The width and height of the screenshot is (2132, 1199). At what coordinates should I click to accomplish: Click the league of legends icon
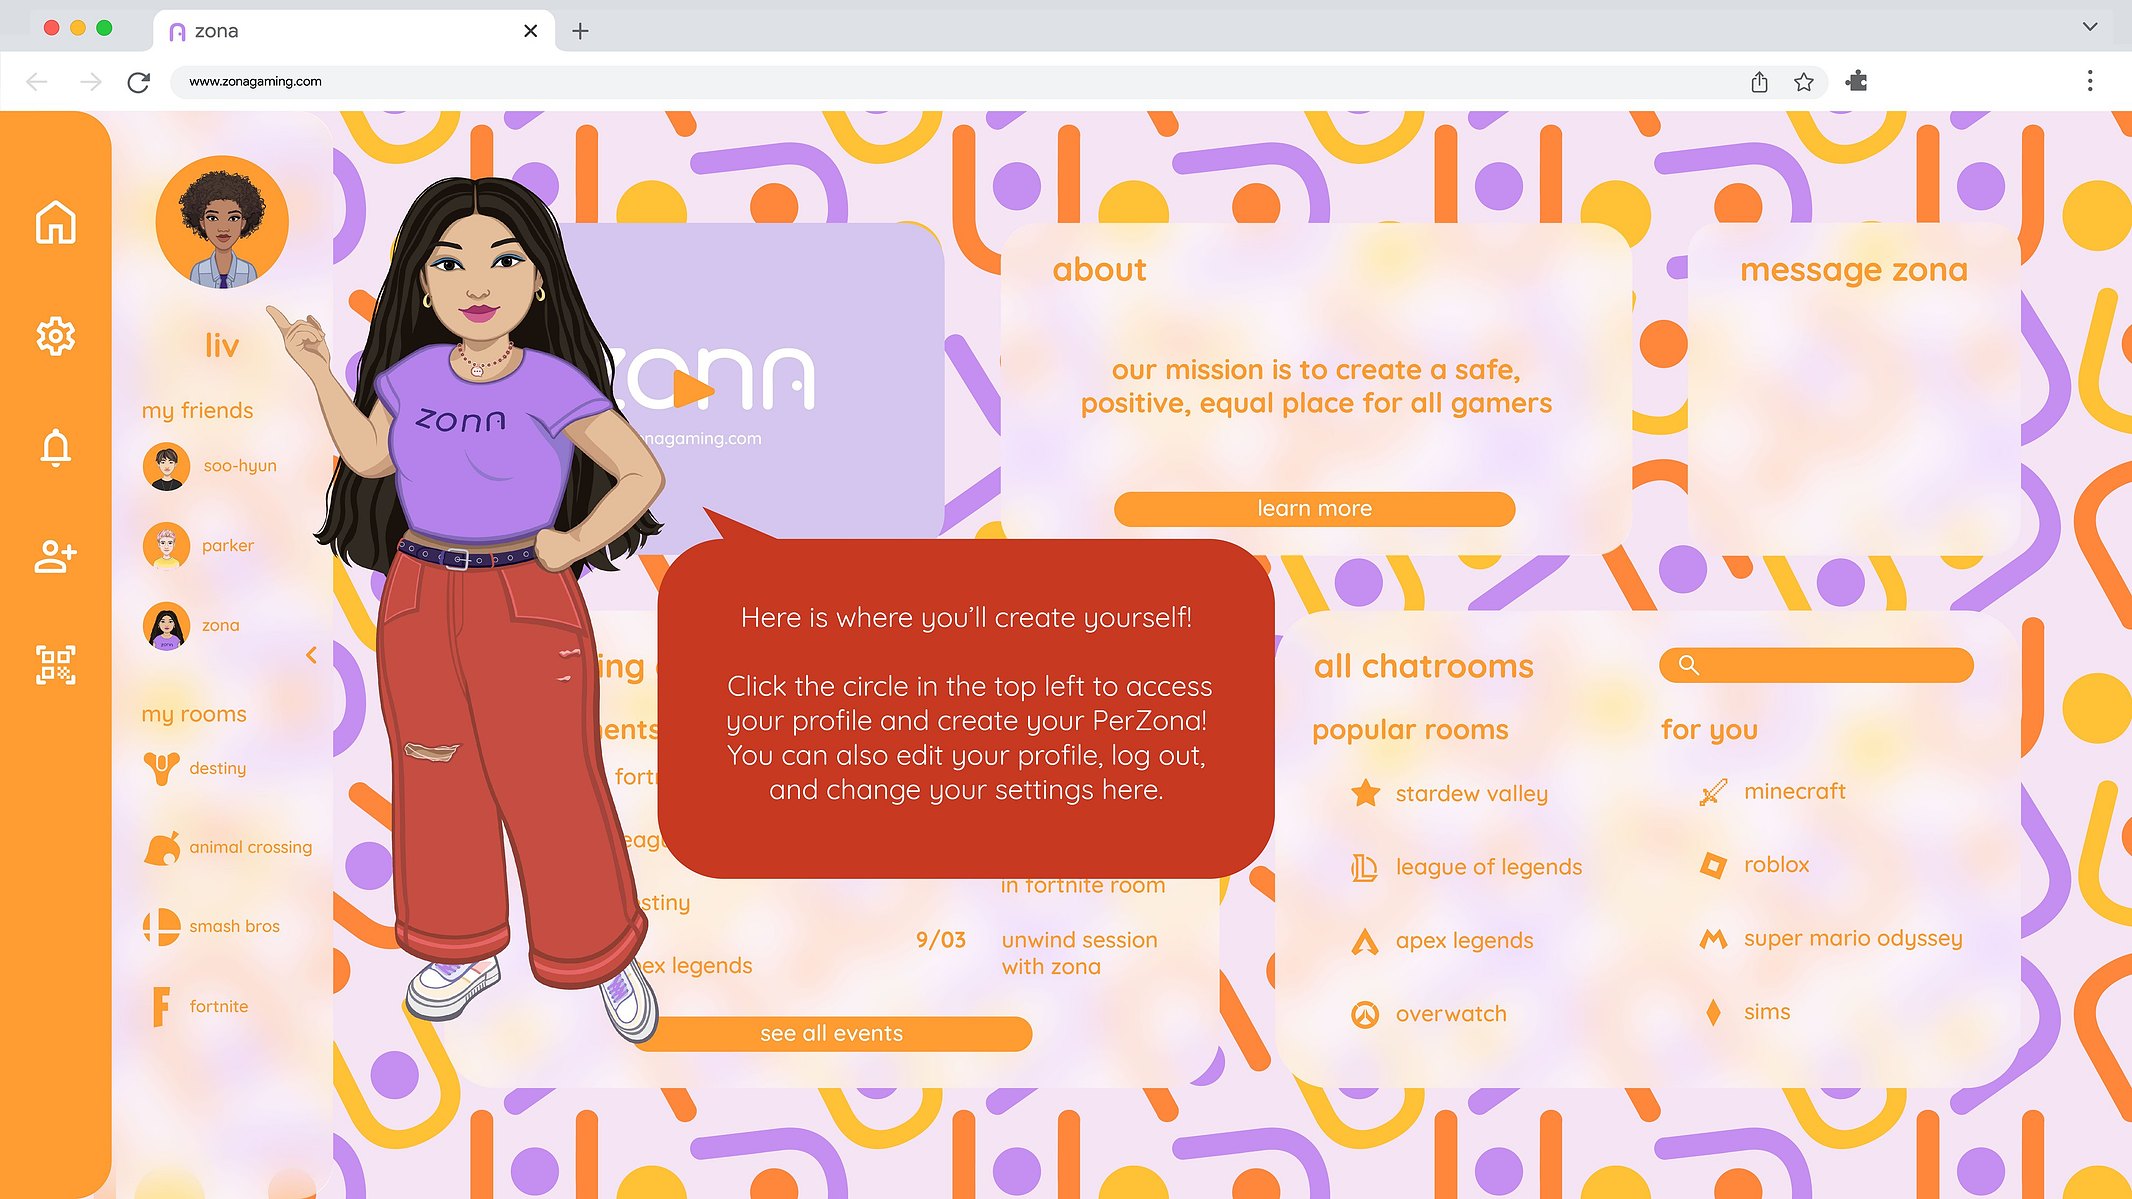(1365, 867)
